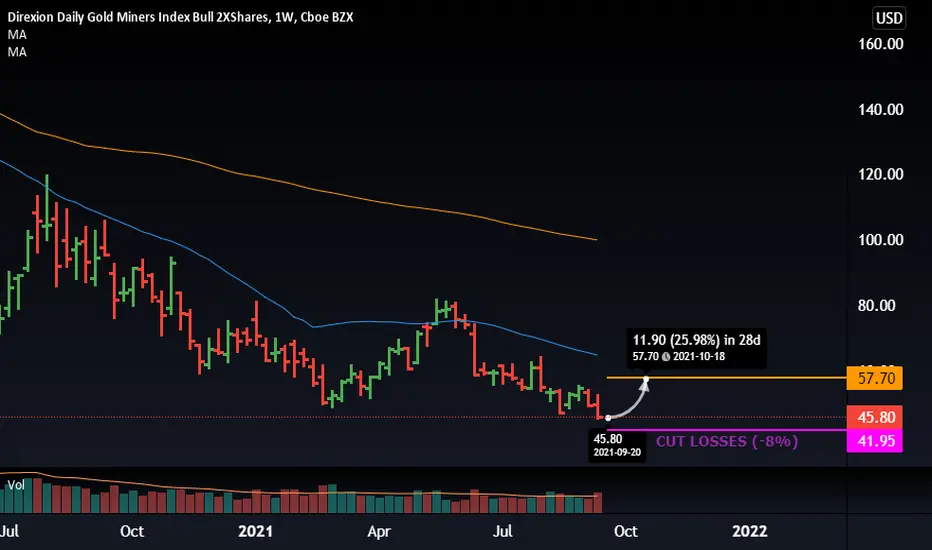Click the 160.00 price axis value
The image size is (932, 550).
pyautogui.click(x=880, y=44)
